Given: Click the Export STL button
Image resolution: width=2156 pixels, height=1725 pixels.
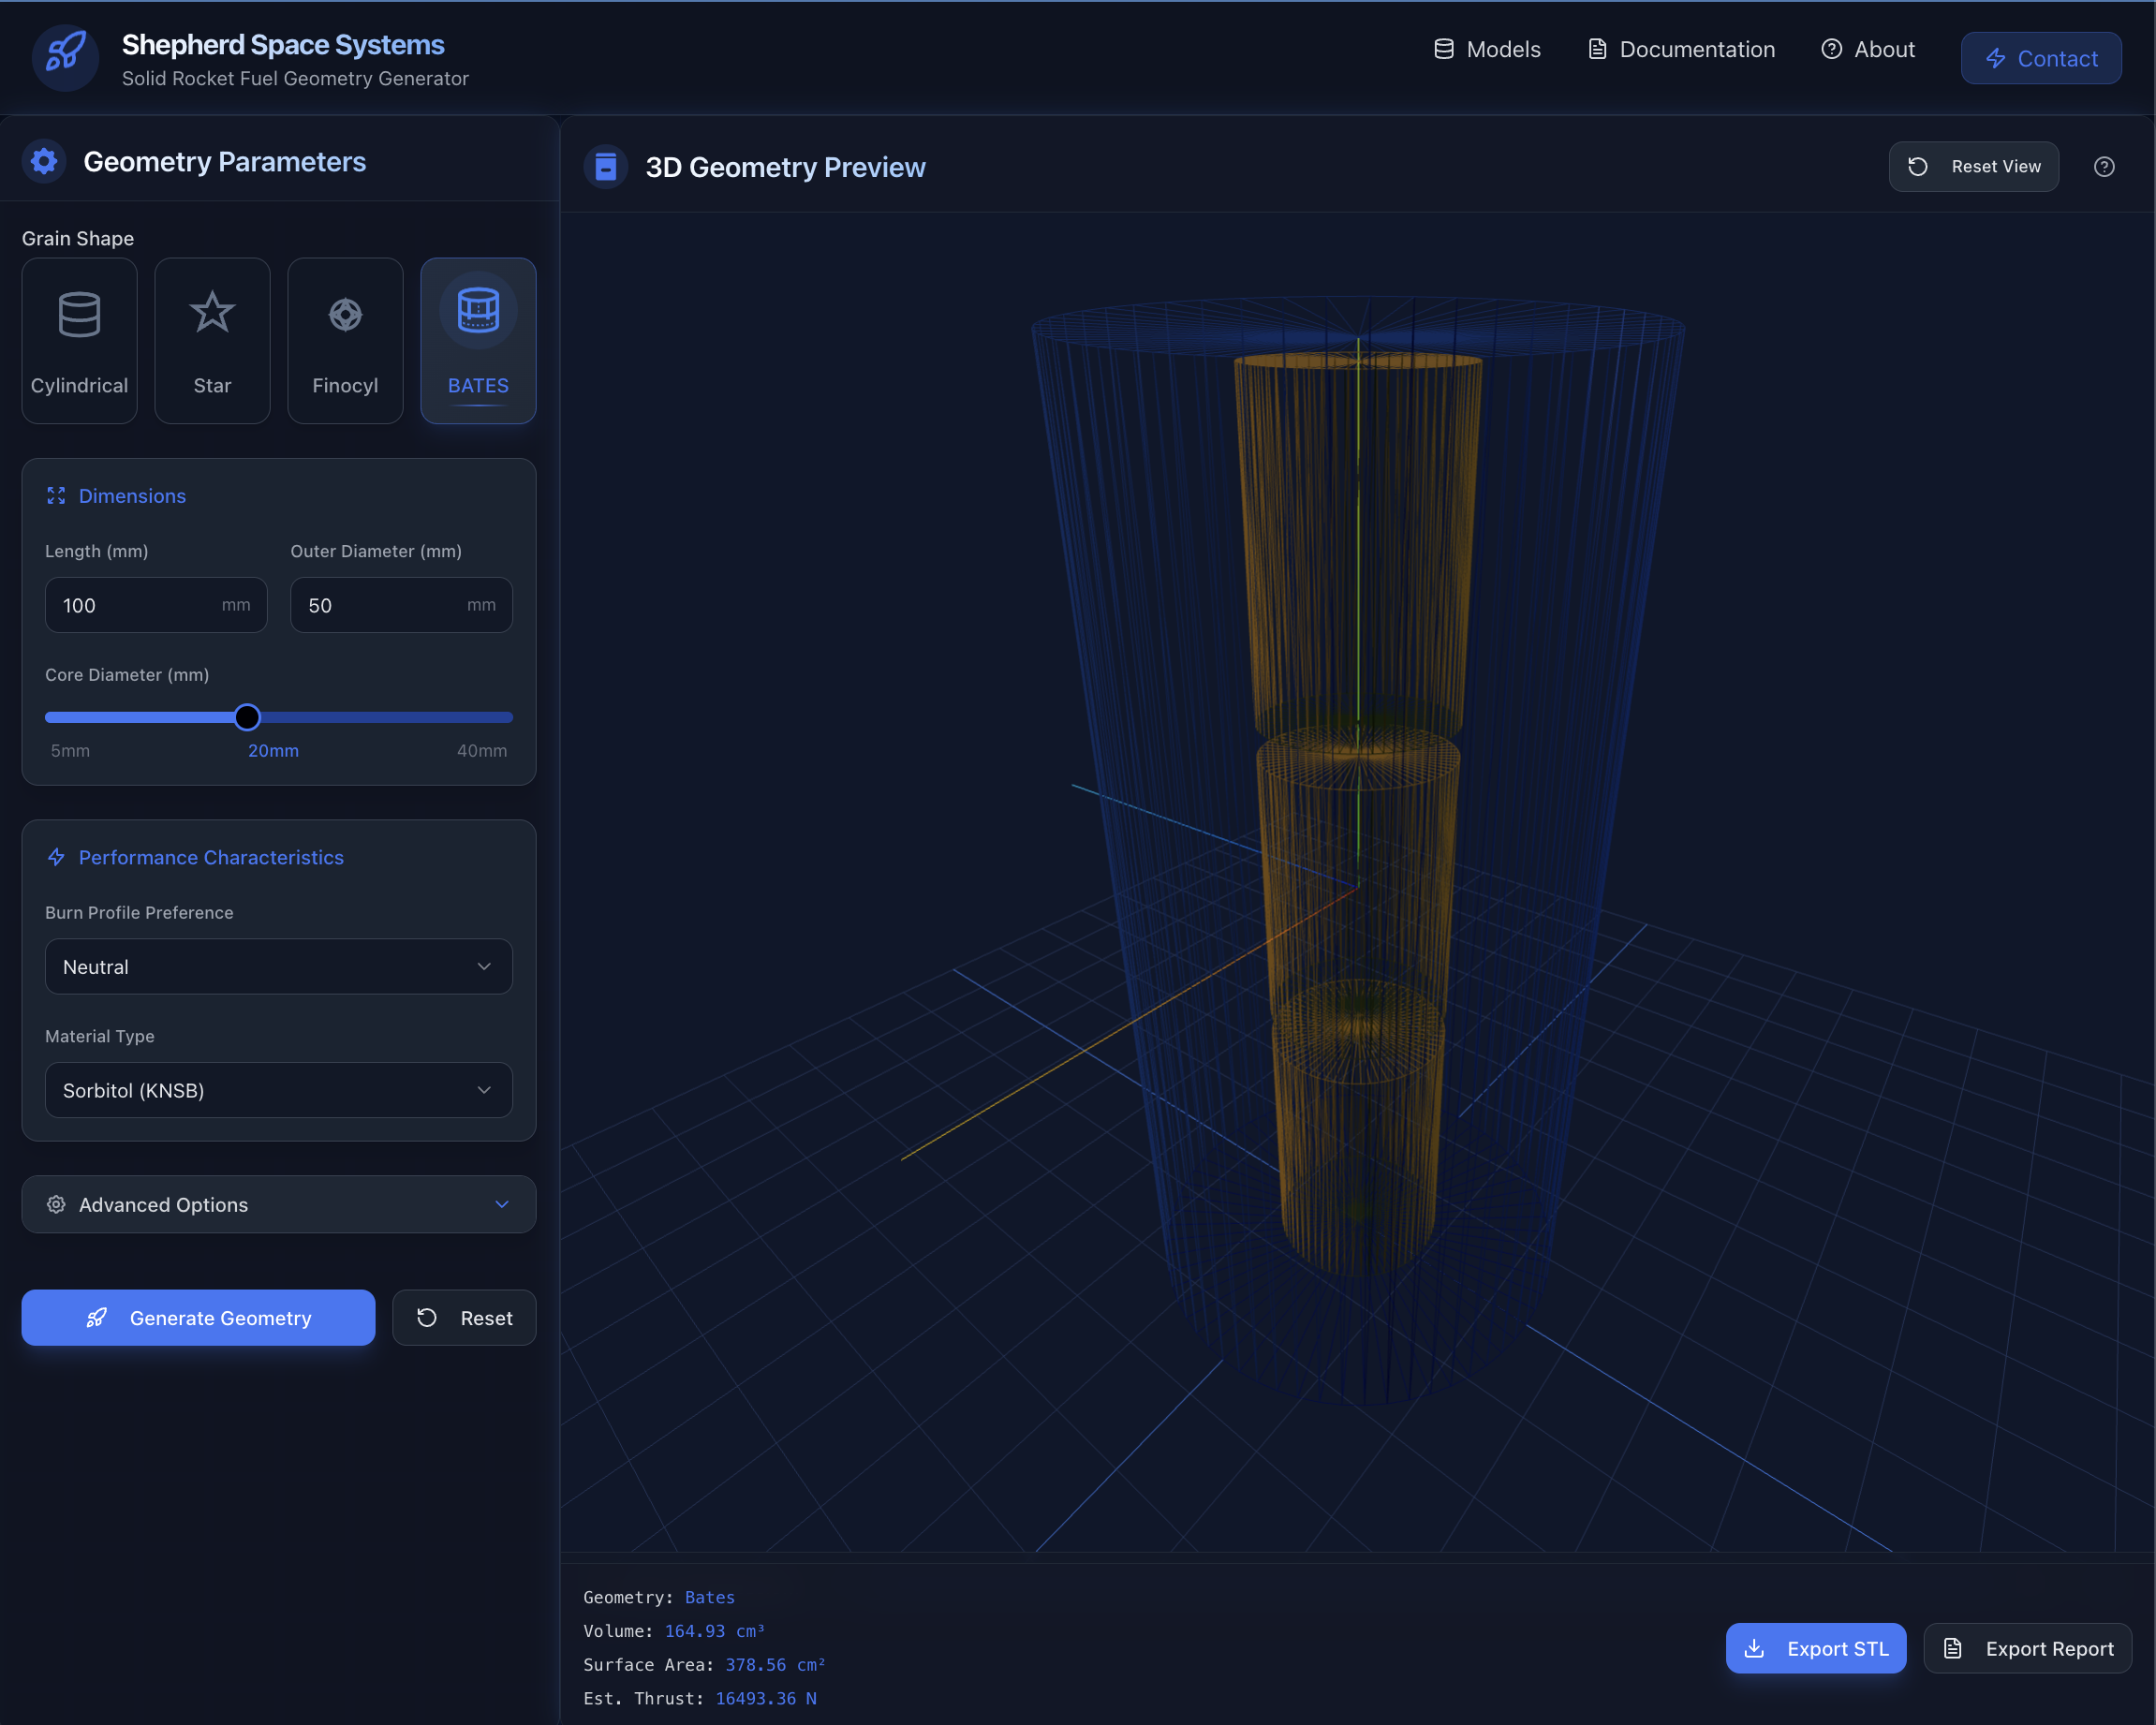Looking at the screenshot, I should (1815, 1648).
